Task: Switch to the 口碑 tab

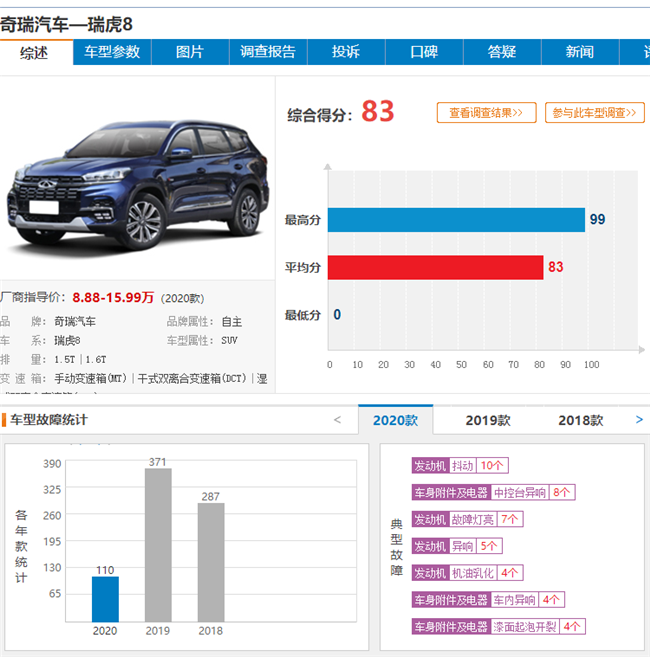Action: click(x=424, y=52)
